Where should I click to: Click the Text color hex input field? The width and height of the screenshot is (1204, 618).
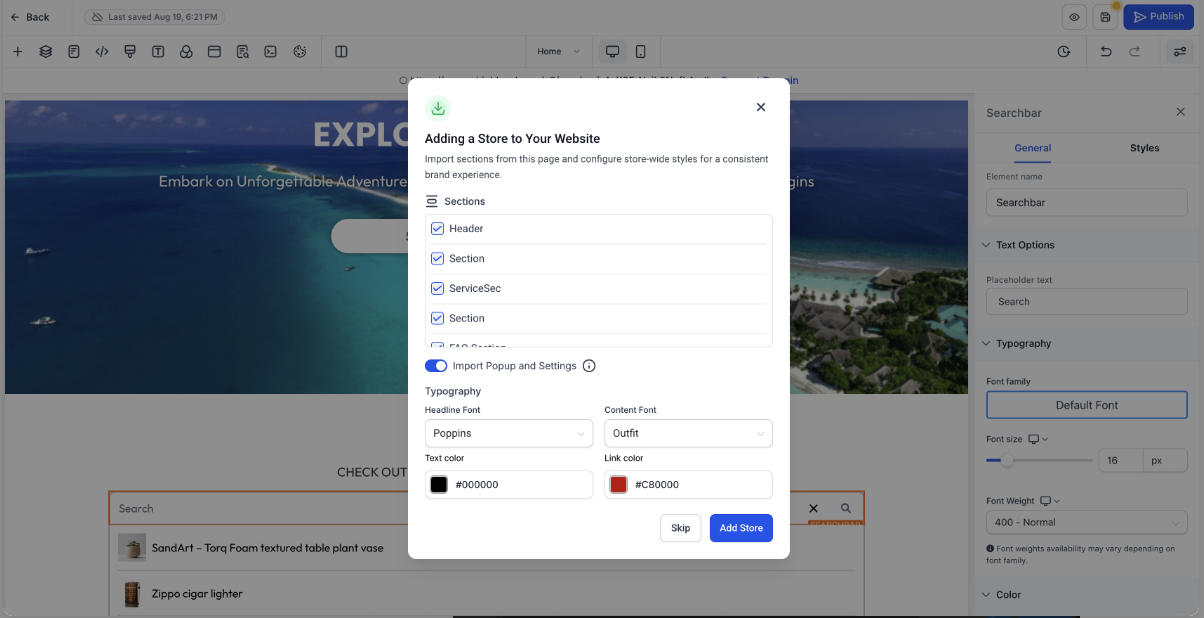tap(509, 484)
